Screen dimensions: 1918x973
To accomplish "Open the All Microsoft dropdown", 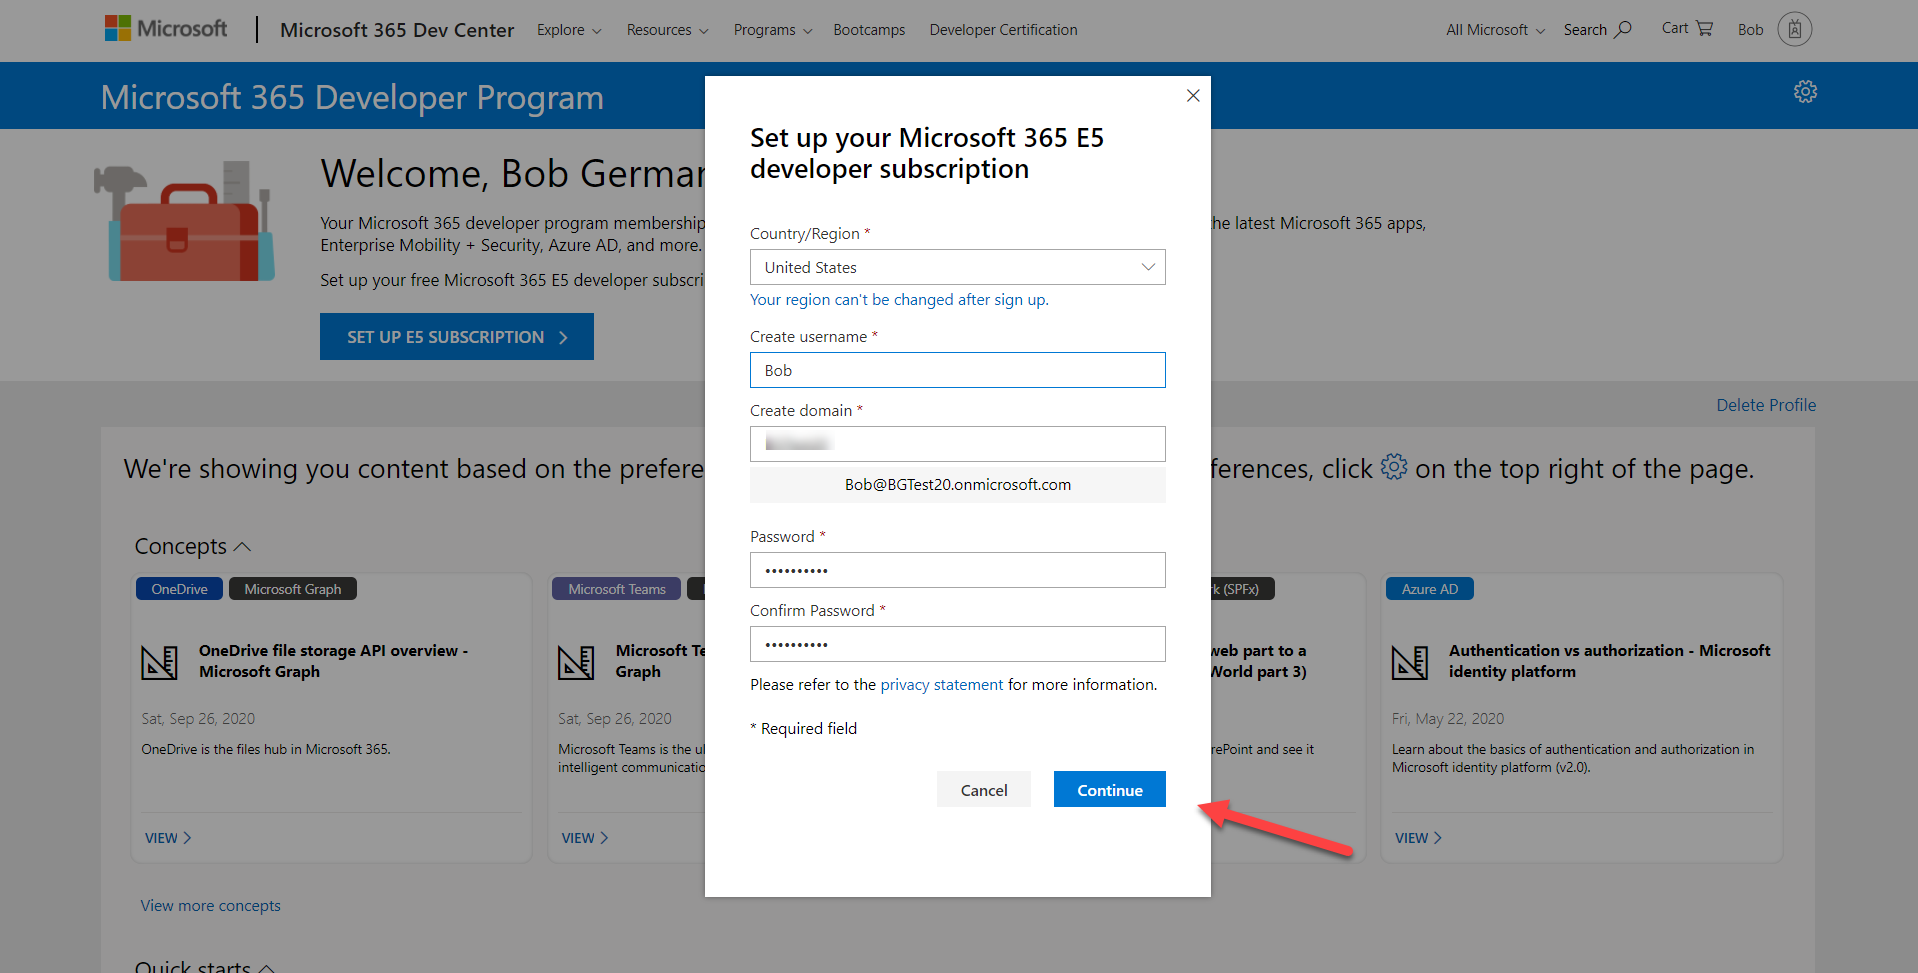I will click(x=1496, y=30).
